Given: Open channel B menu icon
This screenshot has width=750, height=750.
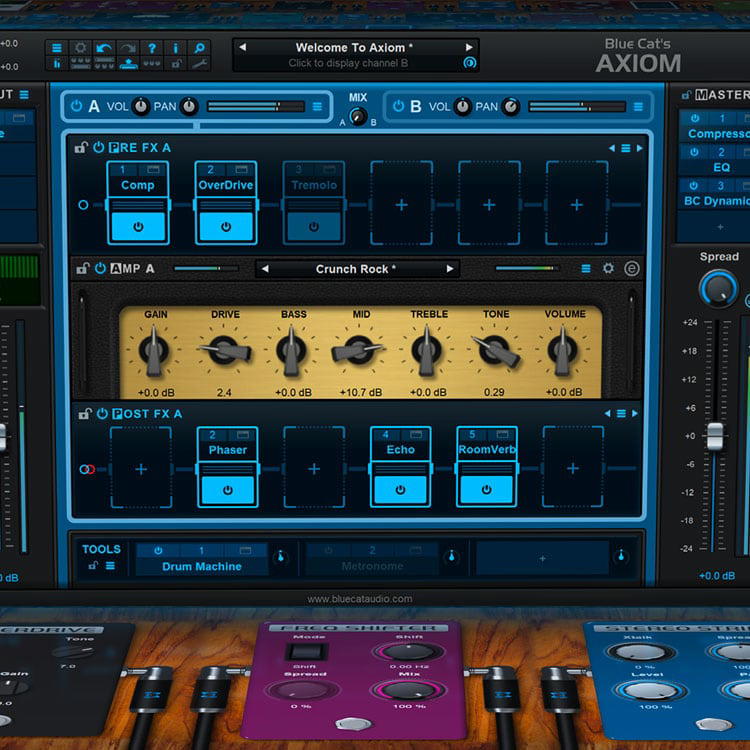Looking at the screenshot, I should 638,107.
